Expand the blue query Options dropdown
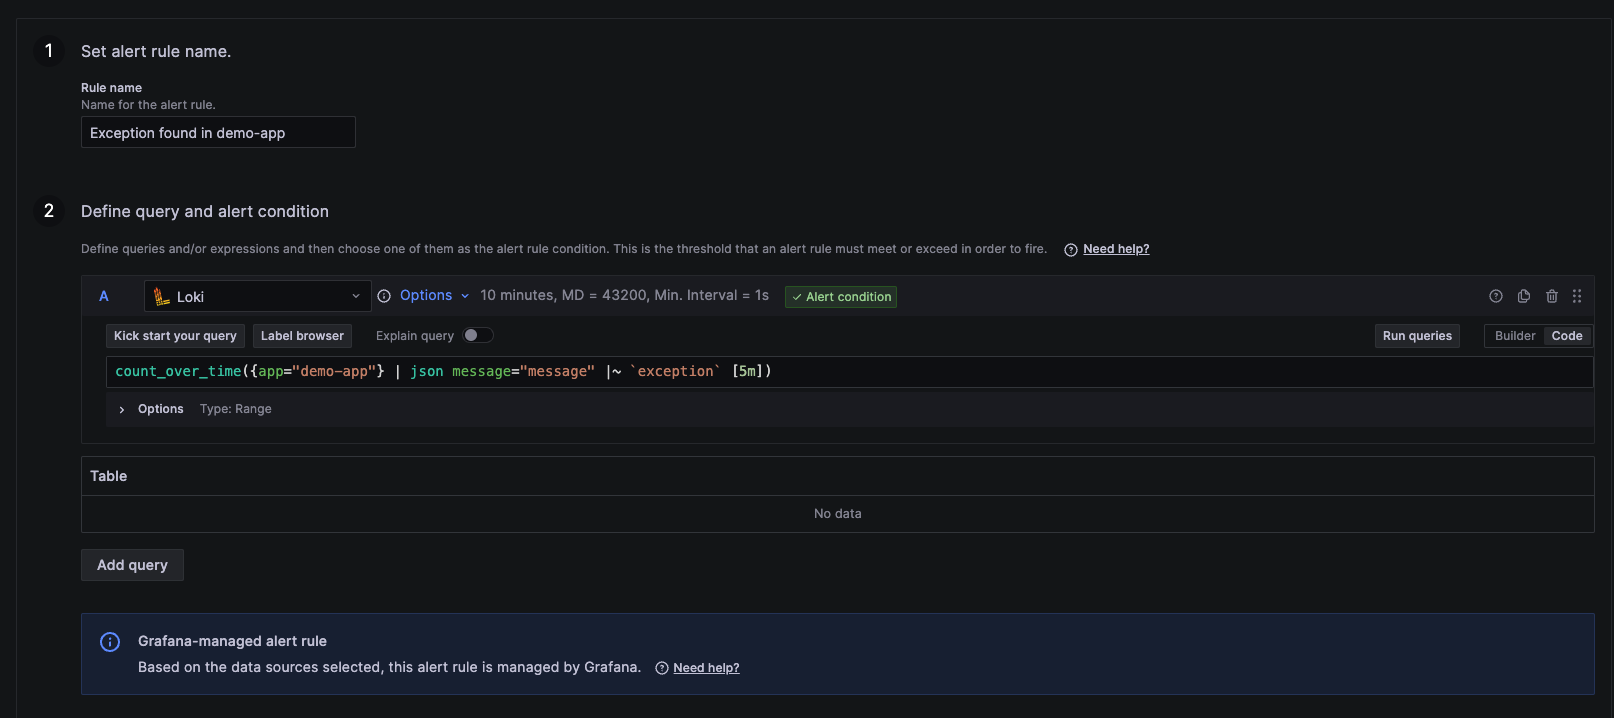1614x718 pixels. point(434,296)
